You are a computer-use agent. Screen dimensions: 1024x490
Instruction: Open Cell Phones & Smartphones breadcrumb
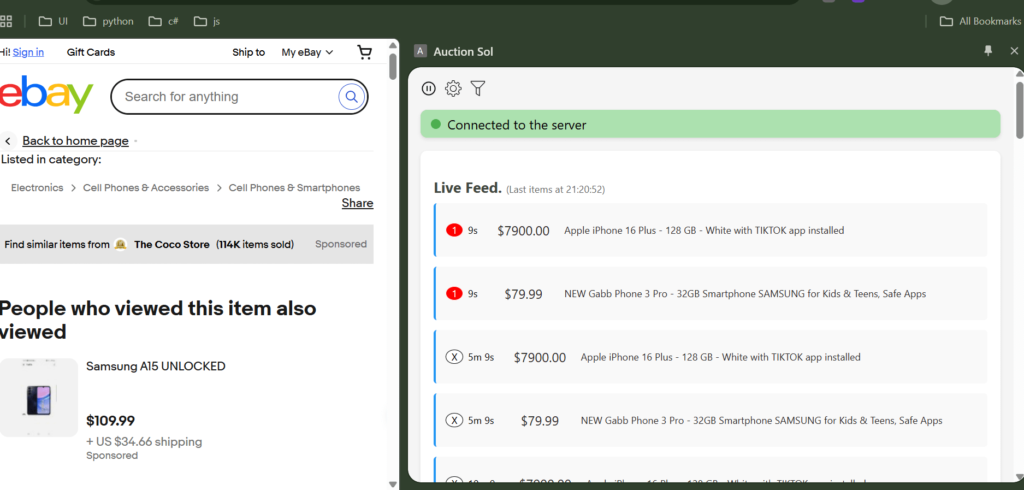coord(294,188)
